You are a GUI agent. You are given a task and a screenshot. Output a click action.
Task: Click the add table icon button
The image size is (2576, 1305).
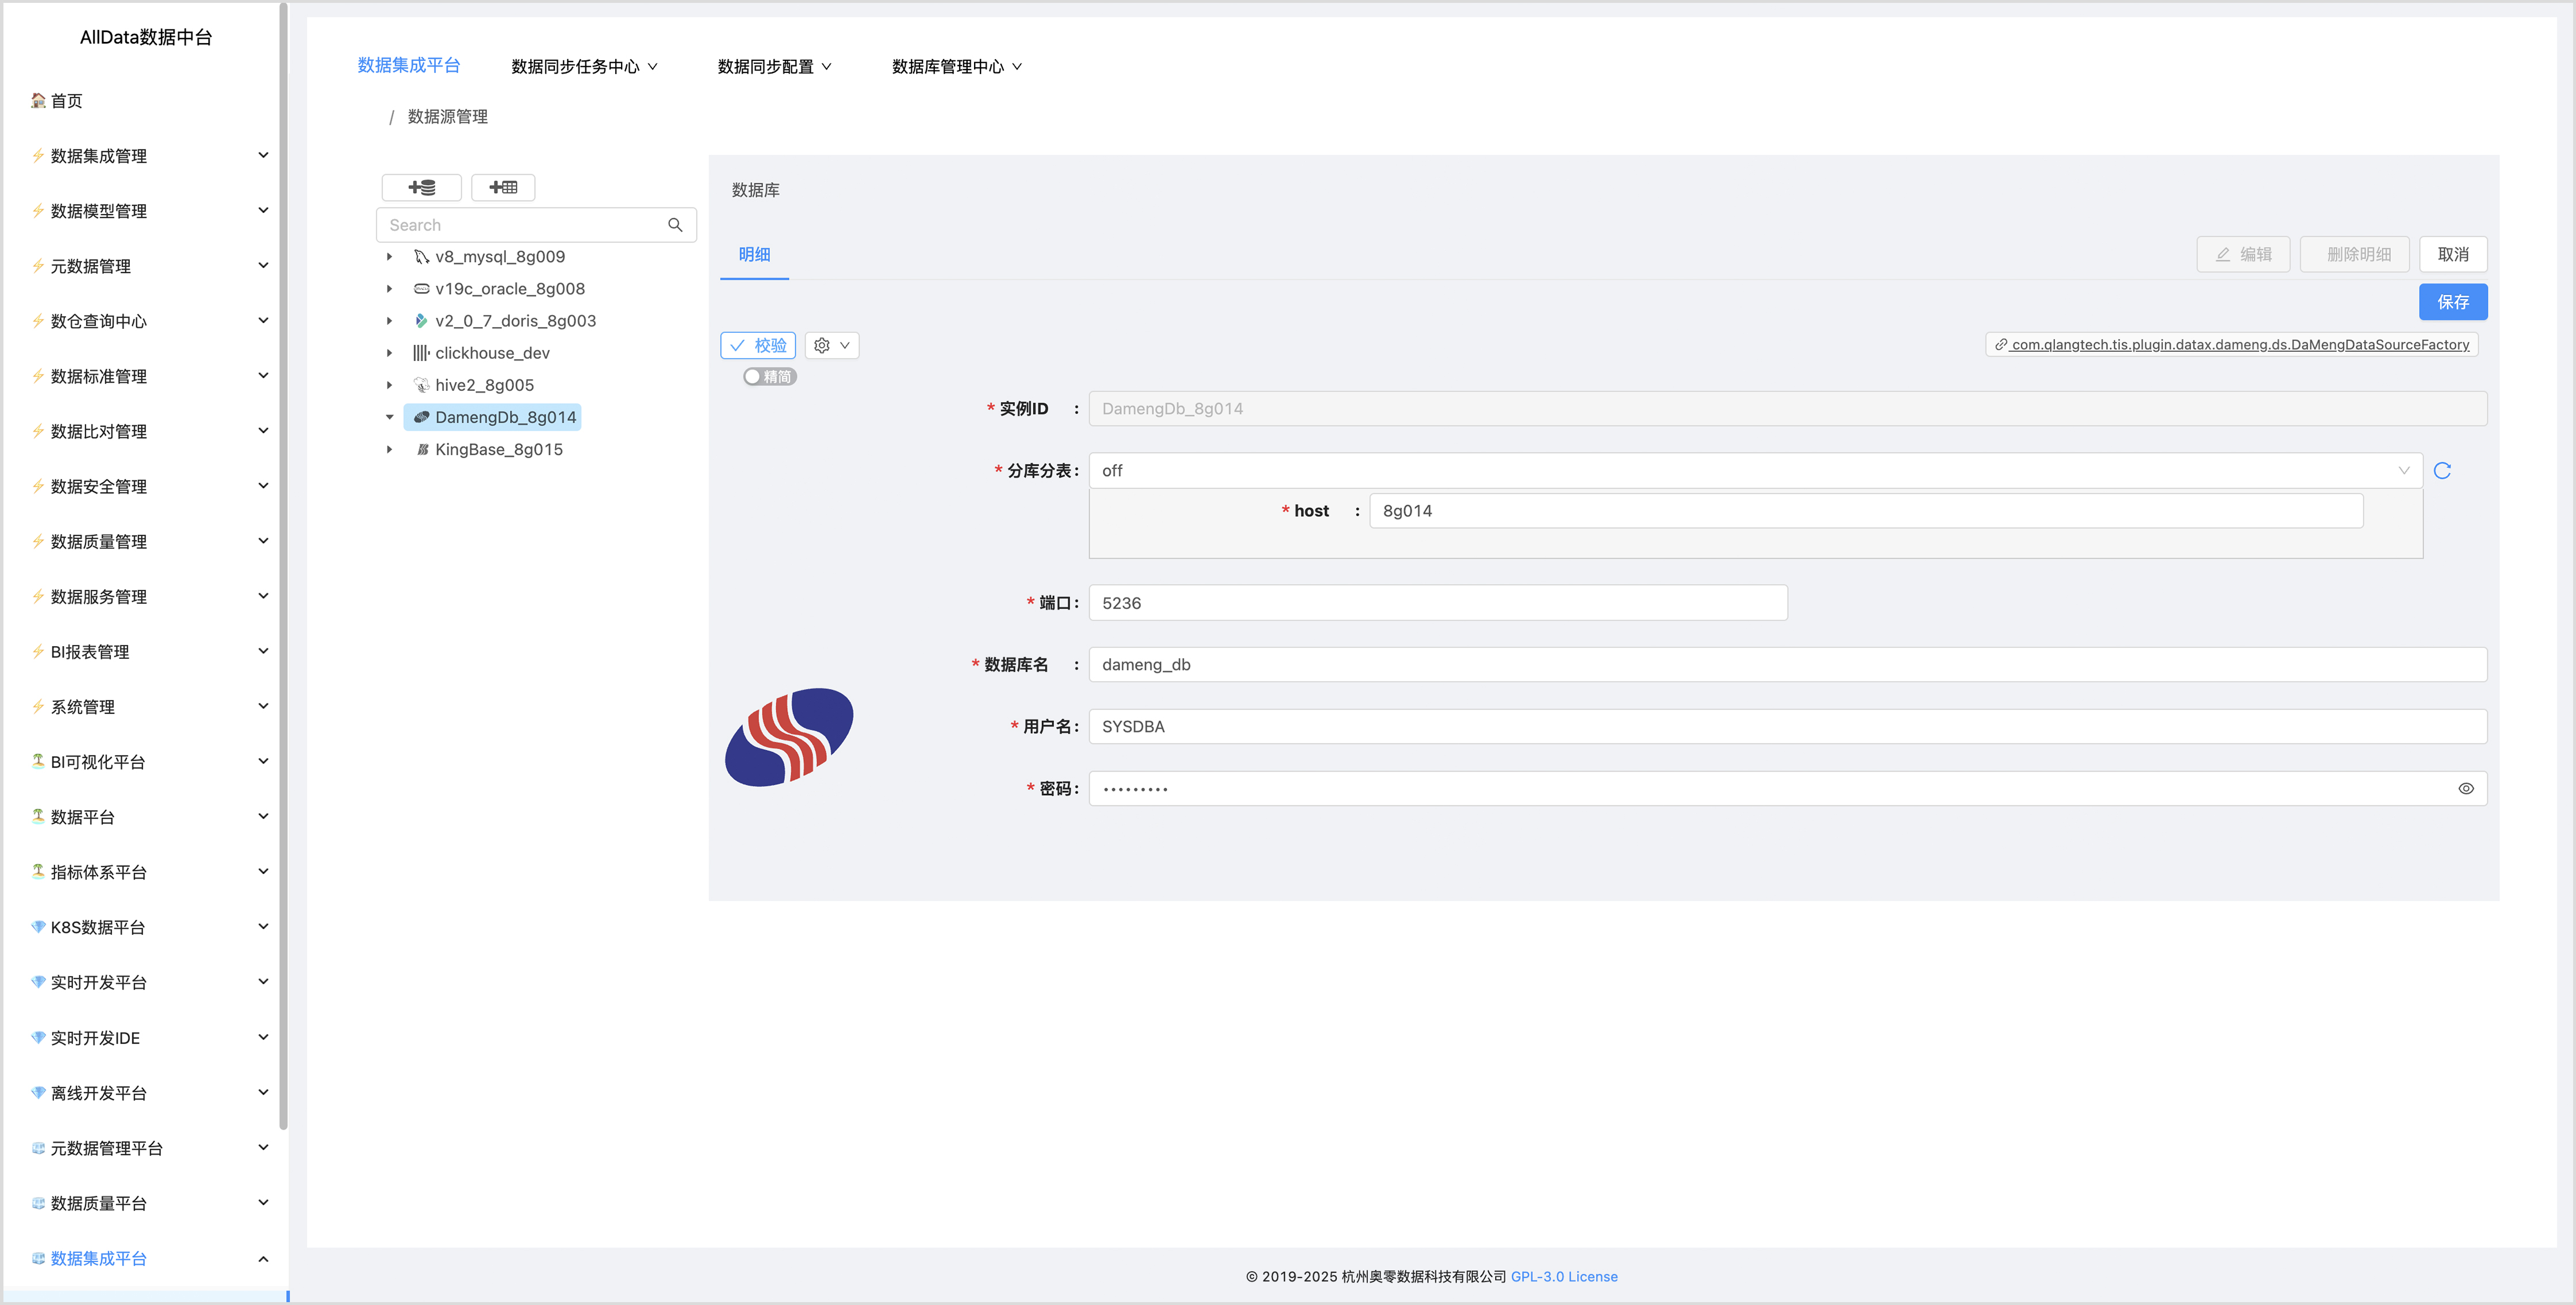(x=503, y=187)
